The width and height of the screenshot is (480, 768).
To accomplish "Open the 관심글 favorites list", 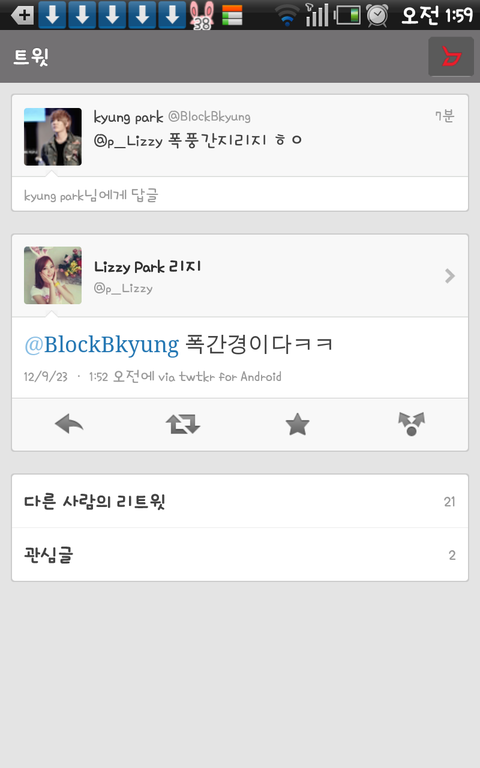I will point(240,554).
